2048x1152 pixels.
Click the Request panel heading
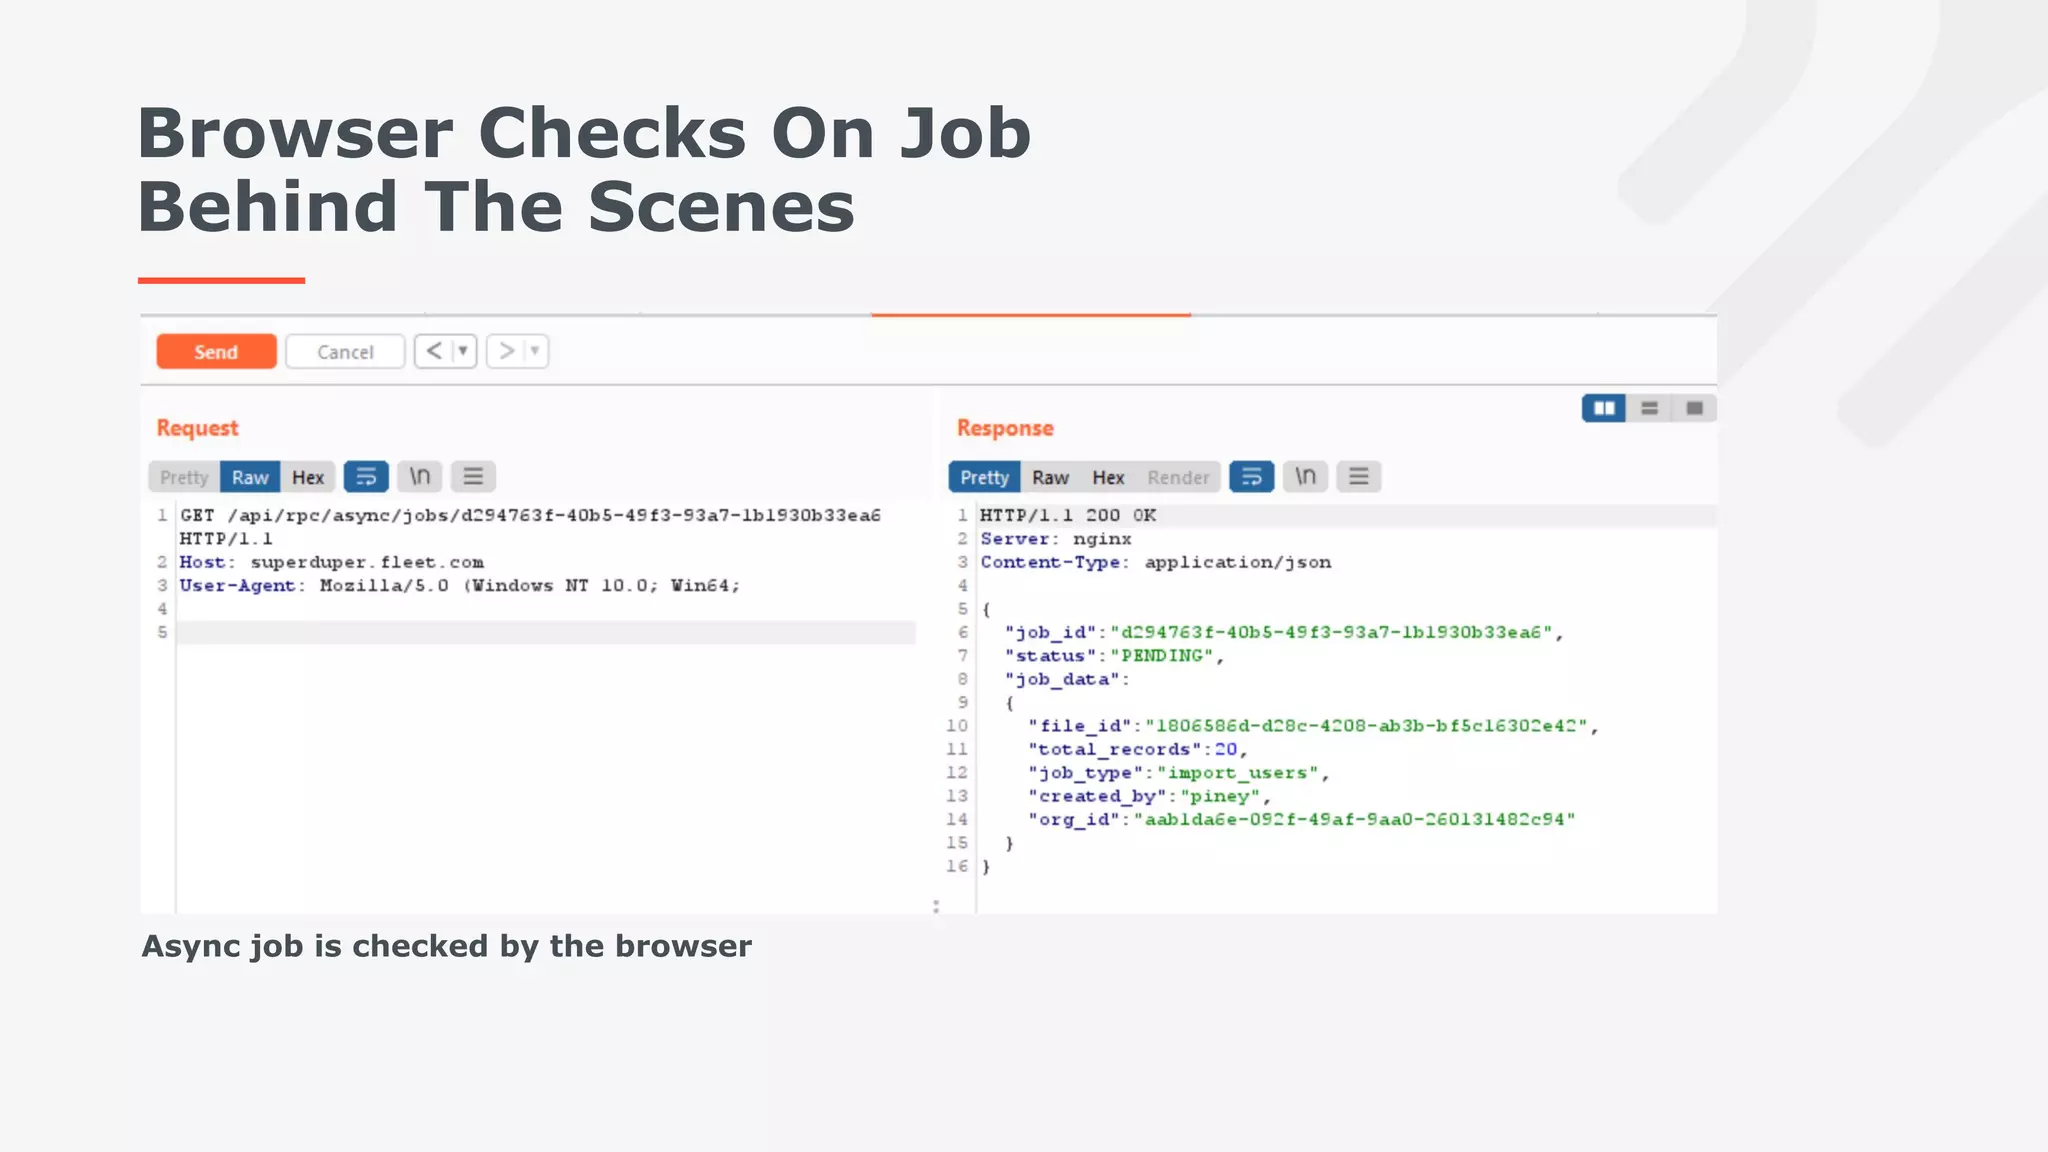pos(197,428)
